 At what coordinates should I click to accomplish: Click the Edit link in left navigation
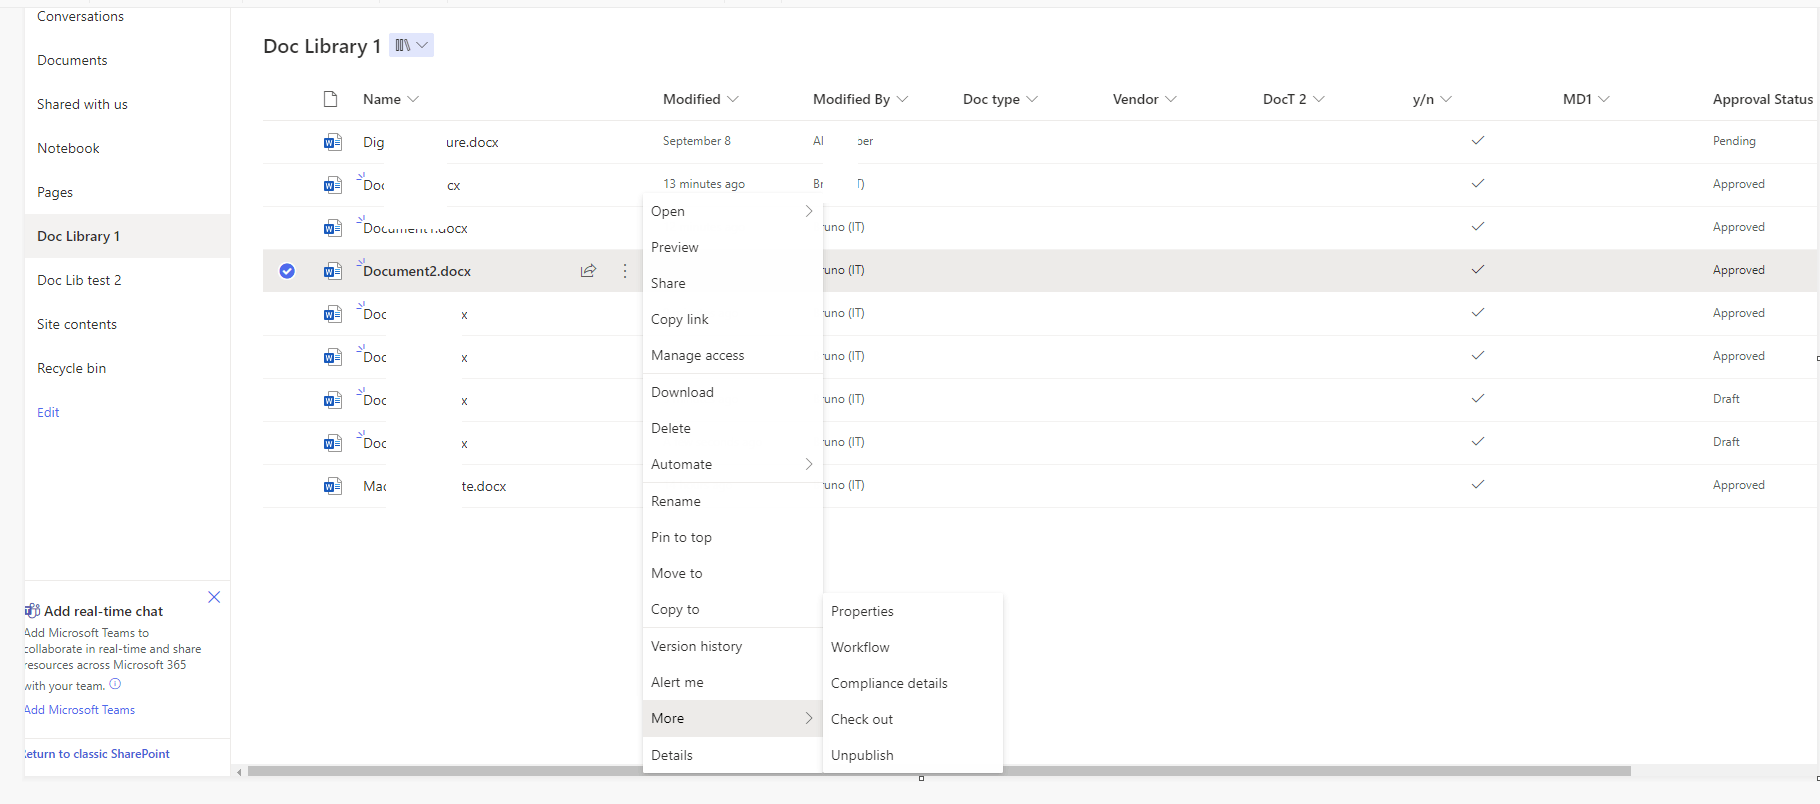pos(48,412)
